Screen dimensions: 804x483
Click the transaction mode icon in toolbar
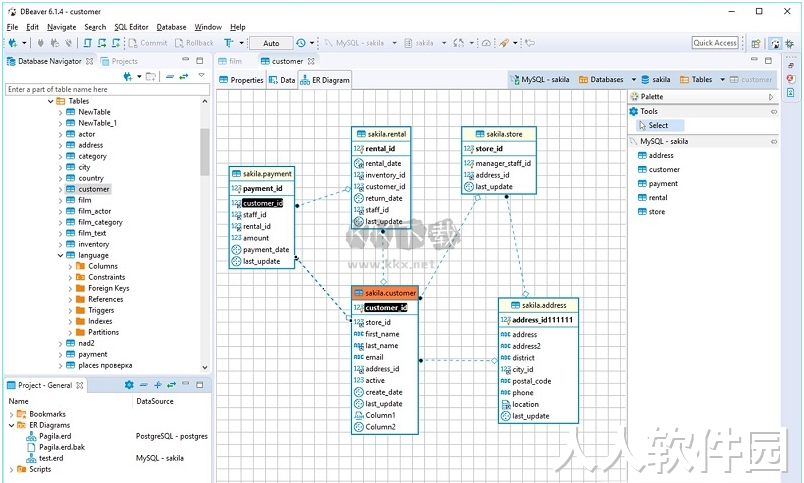point(228,43)
